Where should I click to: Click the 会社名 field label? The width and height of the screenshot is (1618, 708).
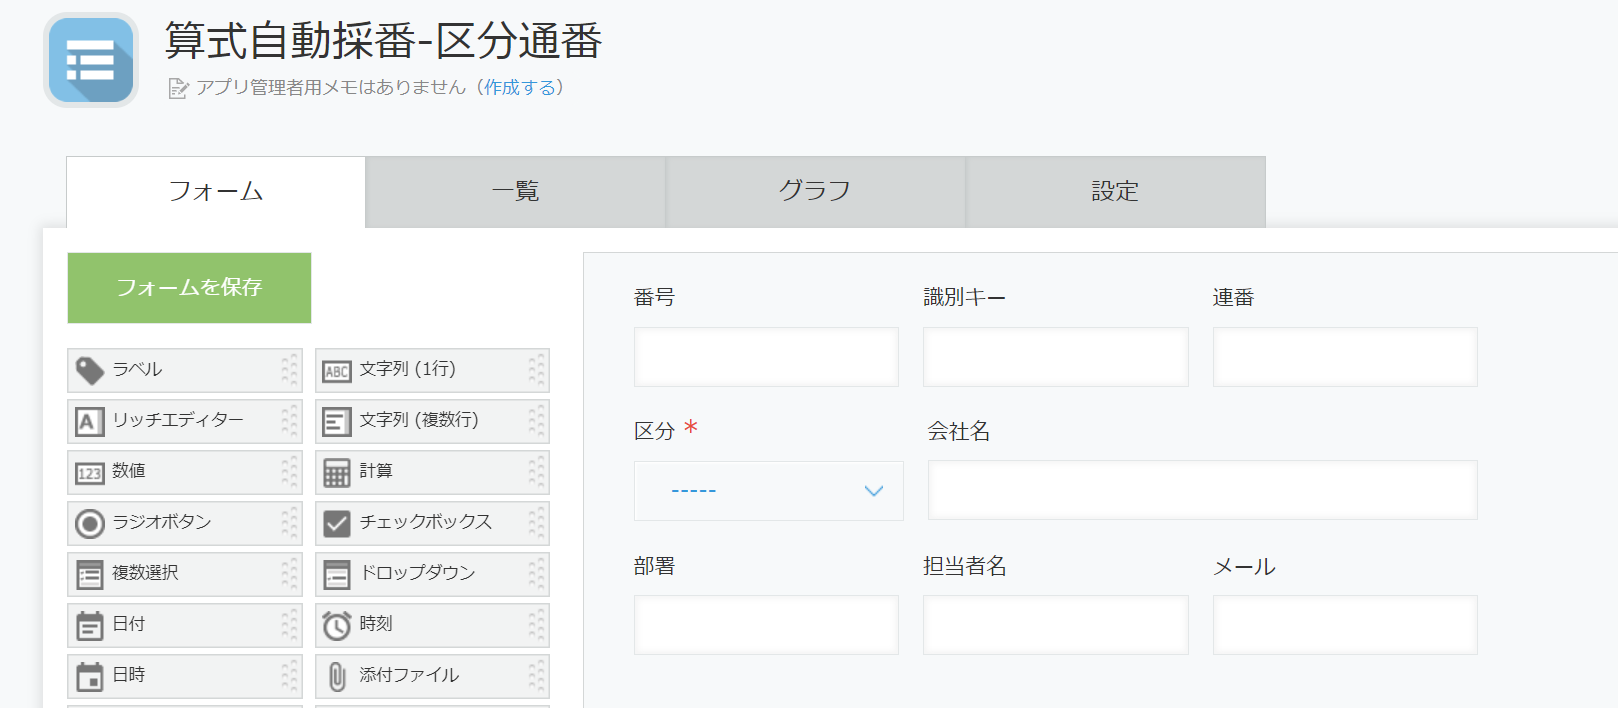click(x=959, y=431)
